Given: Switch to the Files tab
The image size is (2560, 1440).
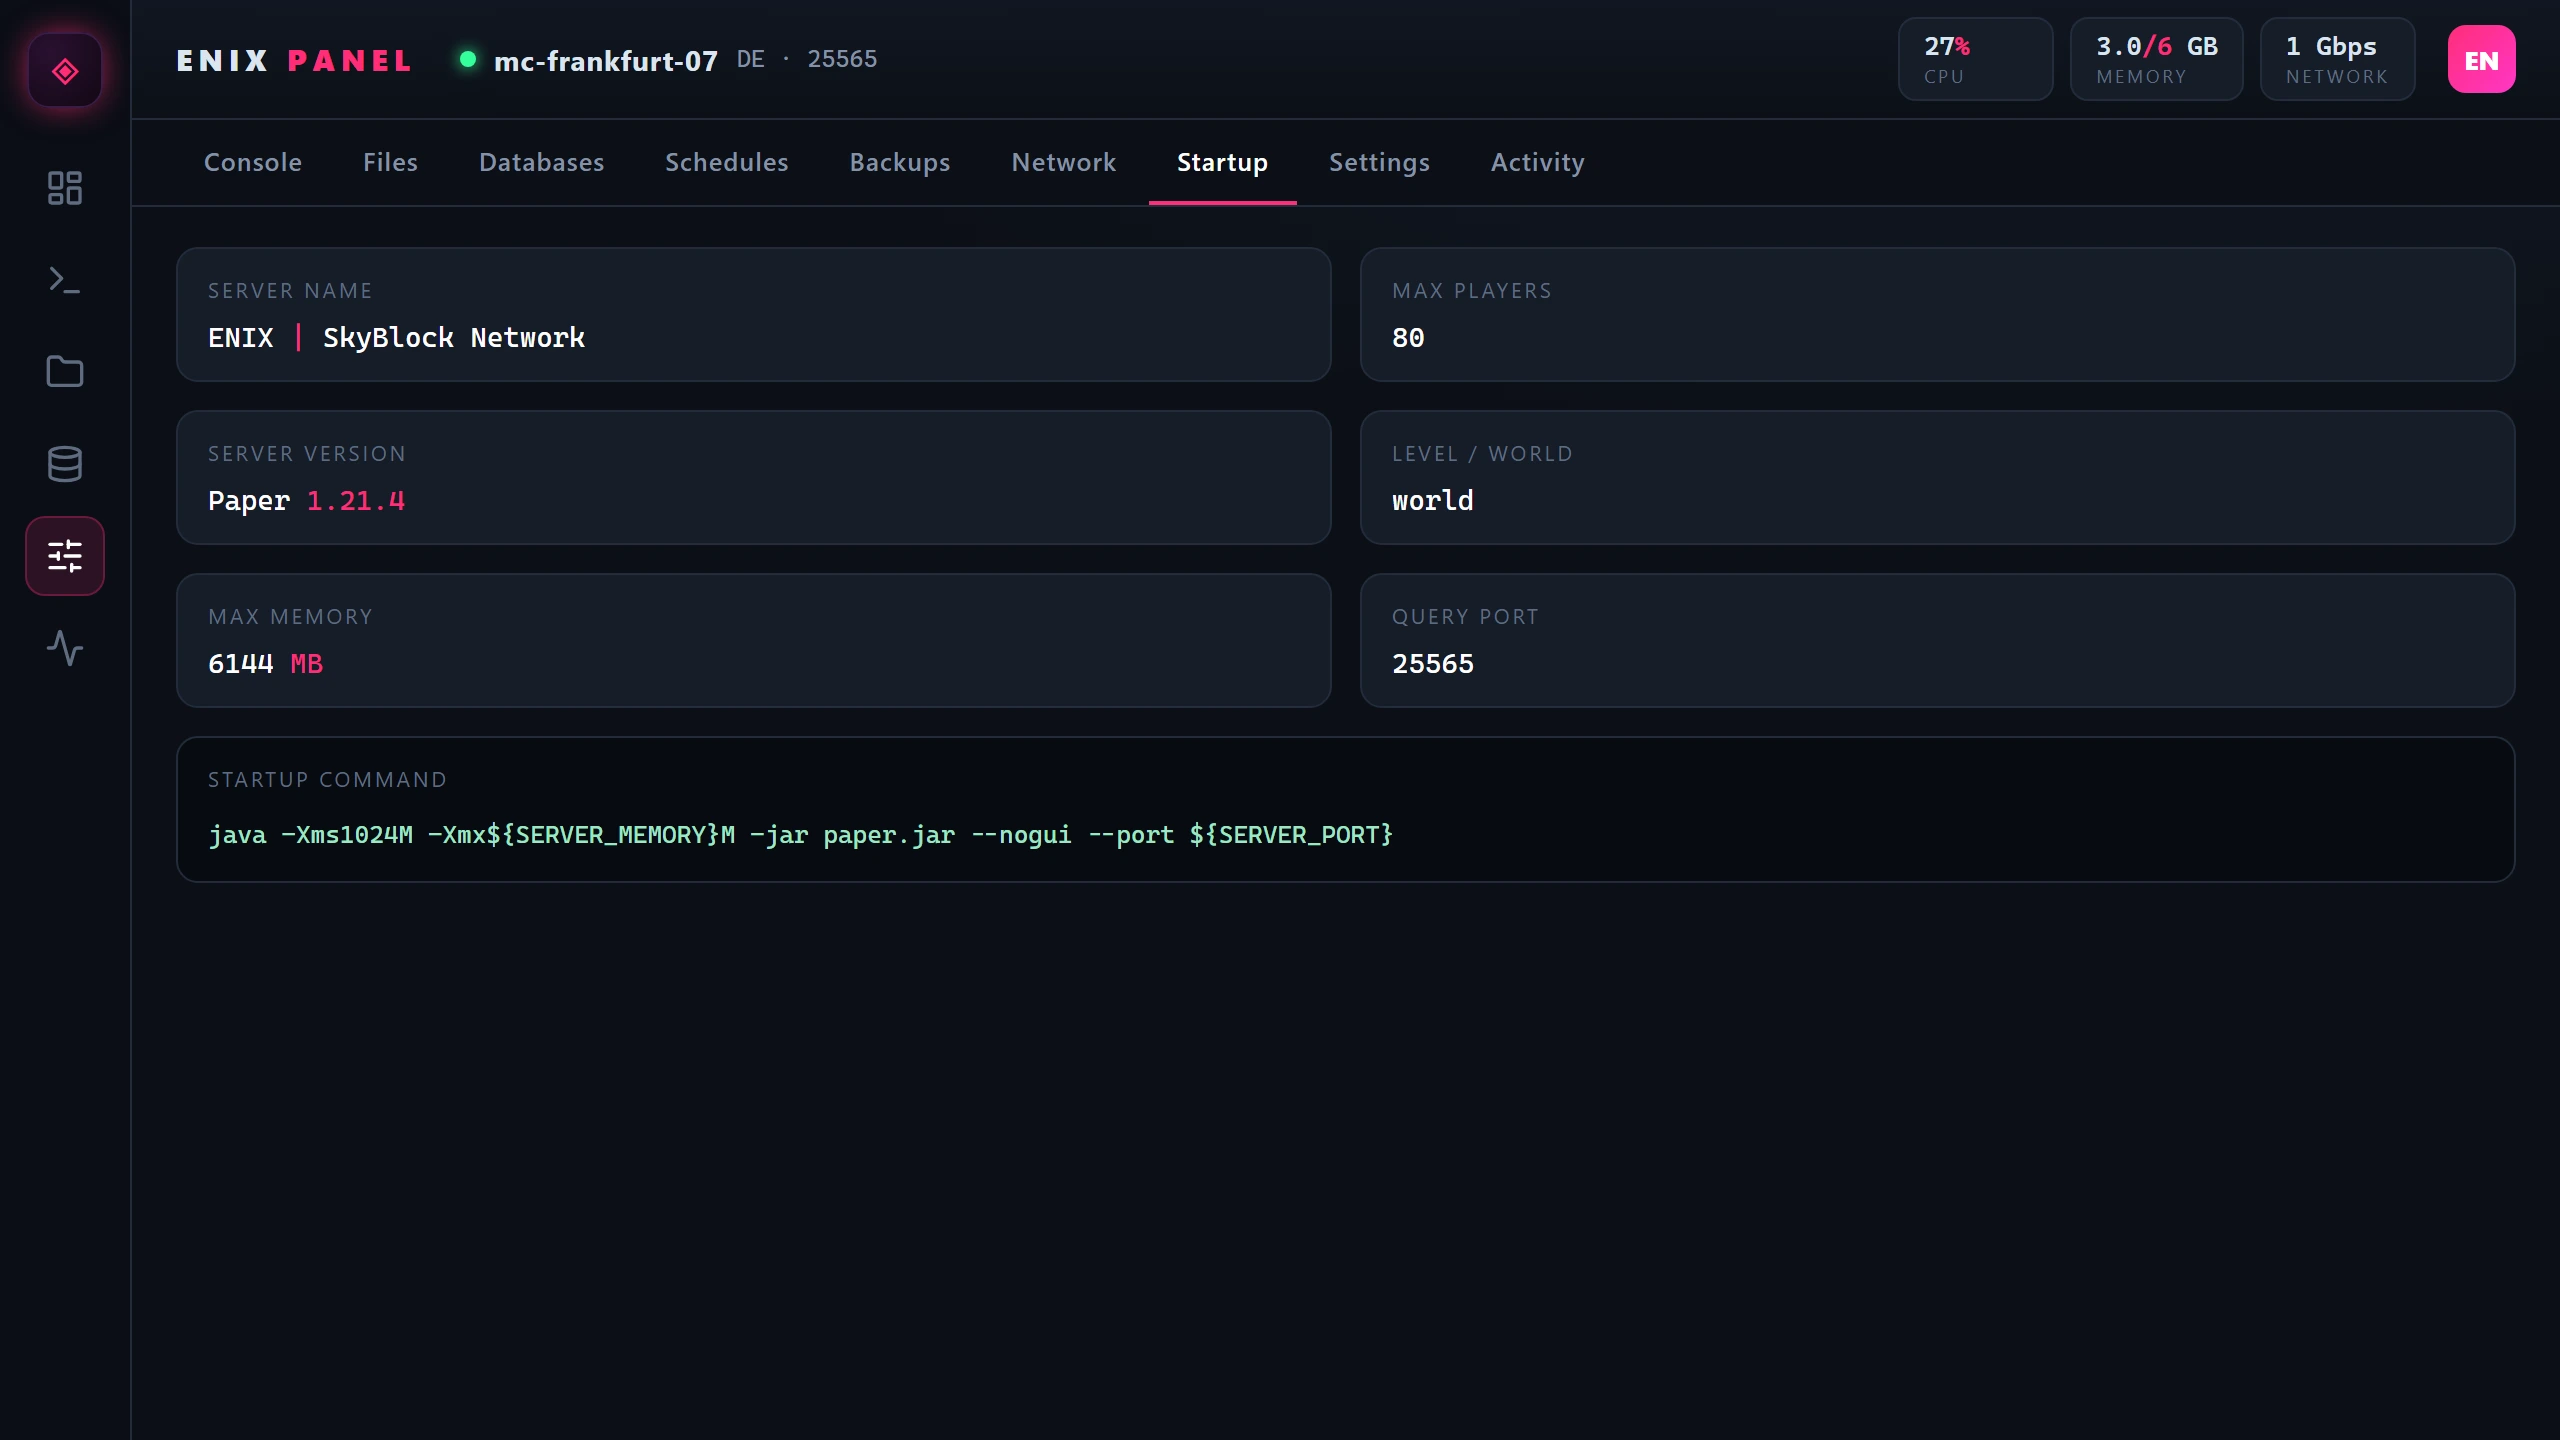Looking at the screenshot, I should coord(390,162).
